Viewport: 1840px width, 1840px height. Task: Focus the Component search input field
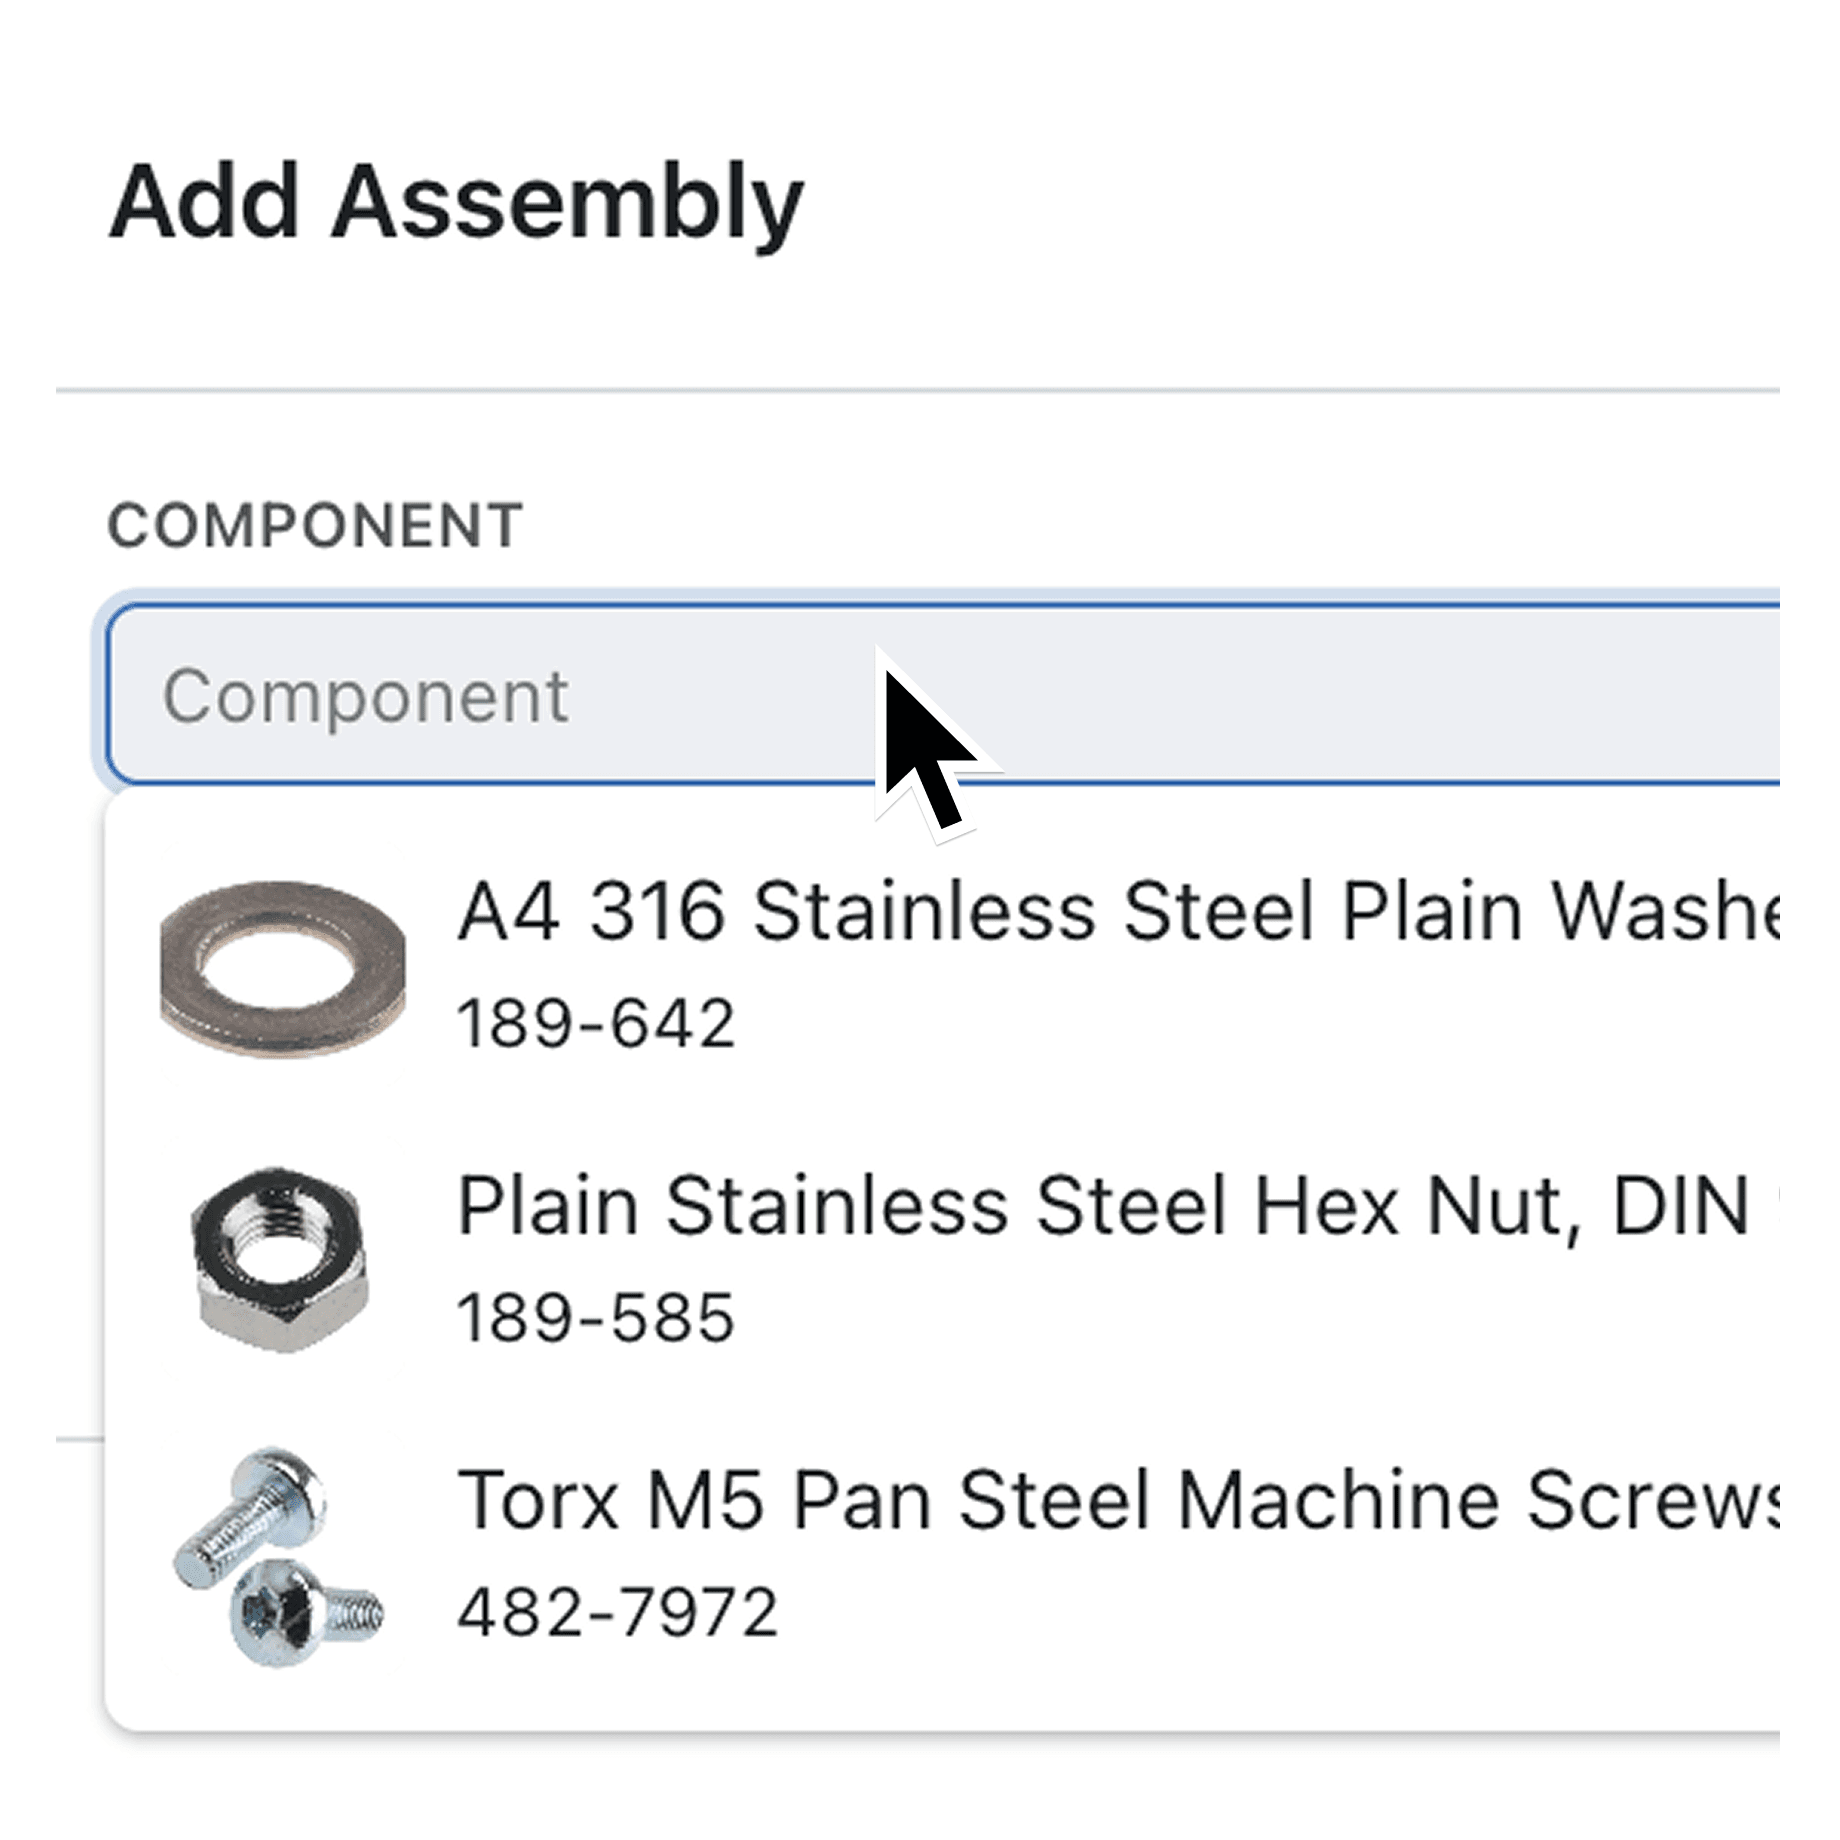coord(943,694)
